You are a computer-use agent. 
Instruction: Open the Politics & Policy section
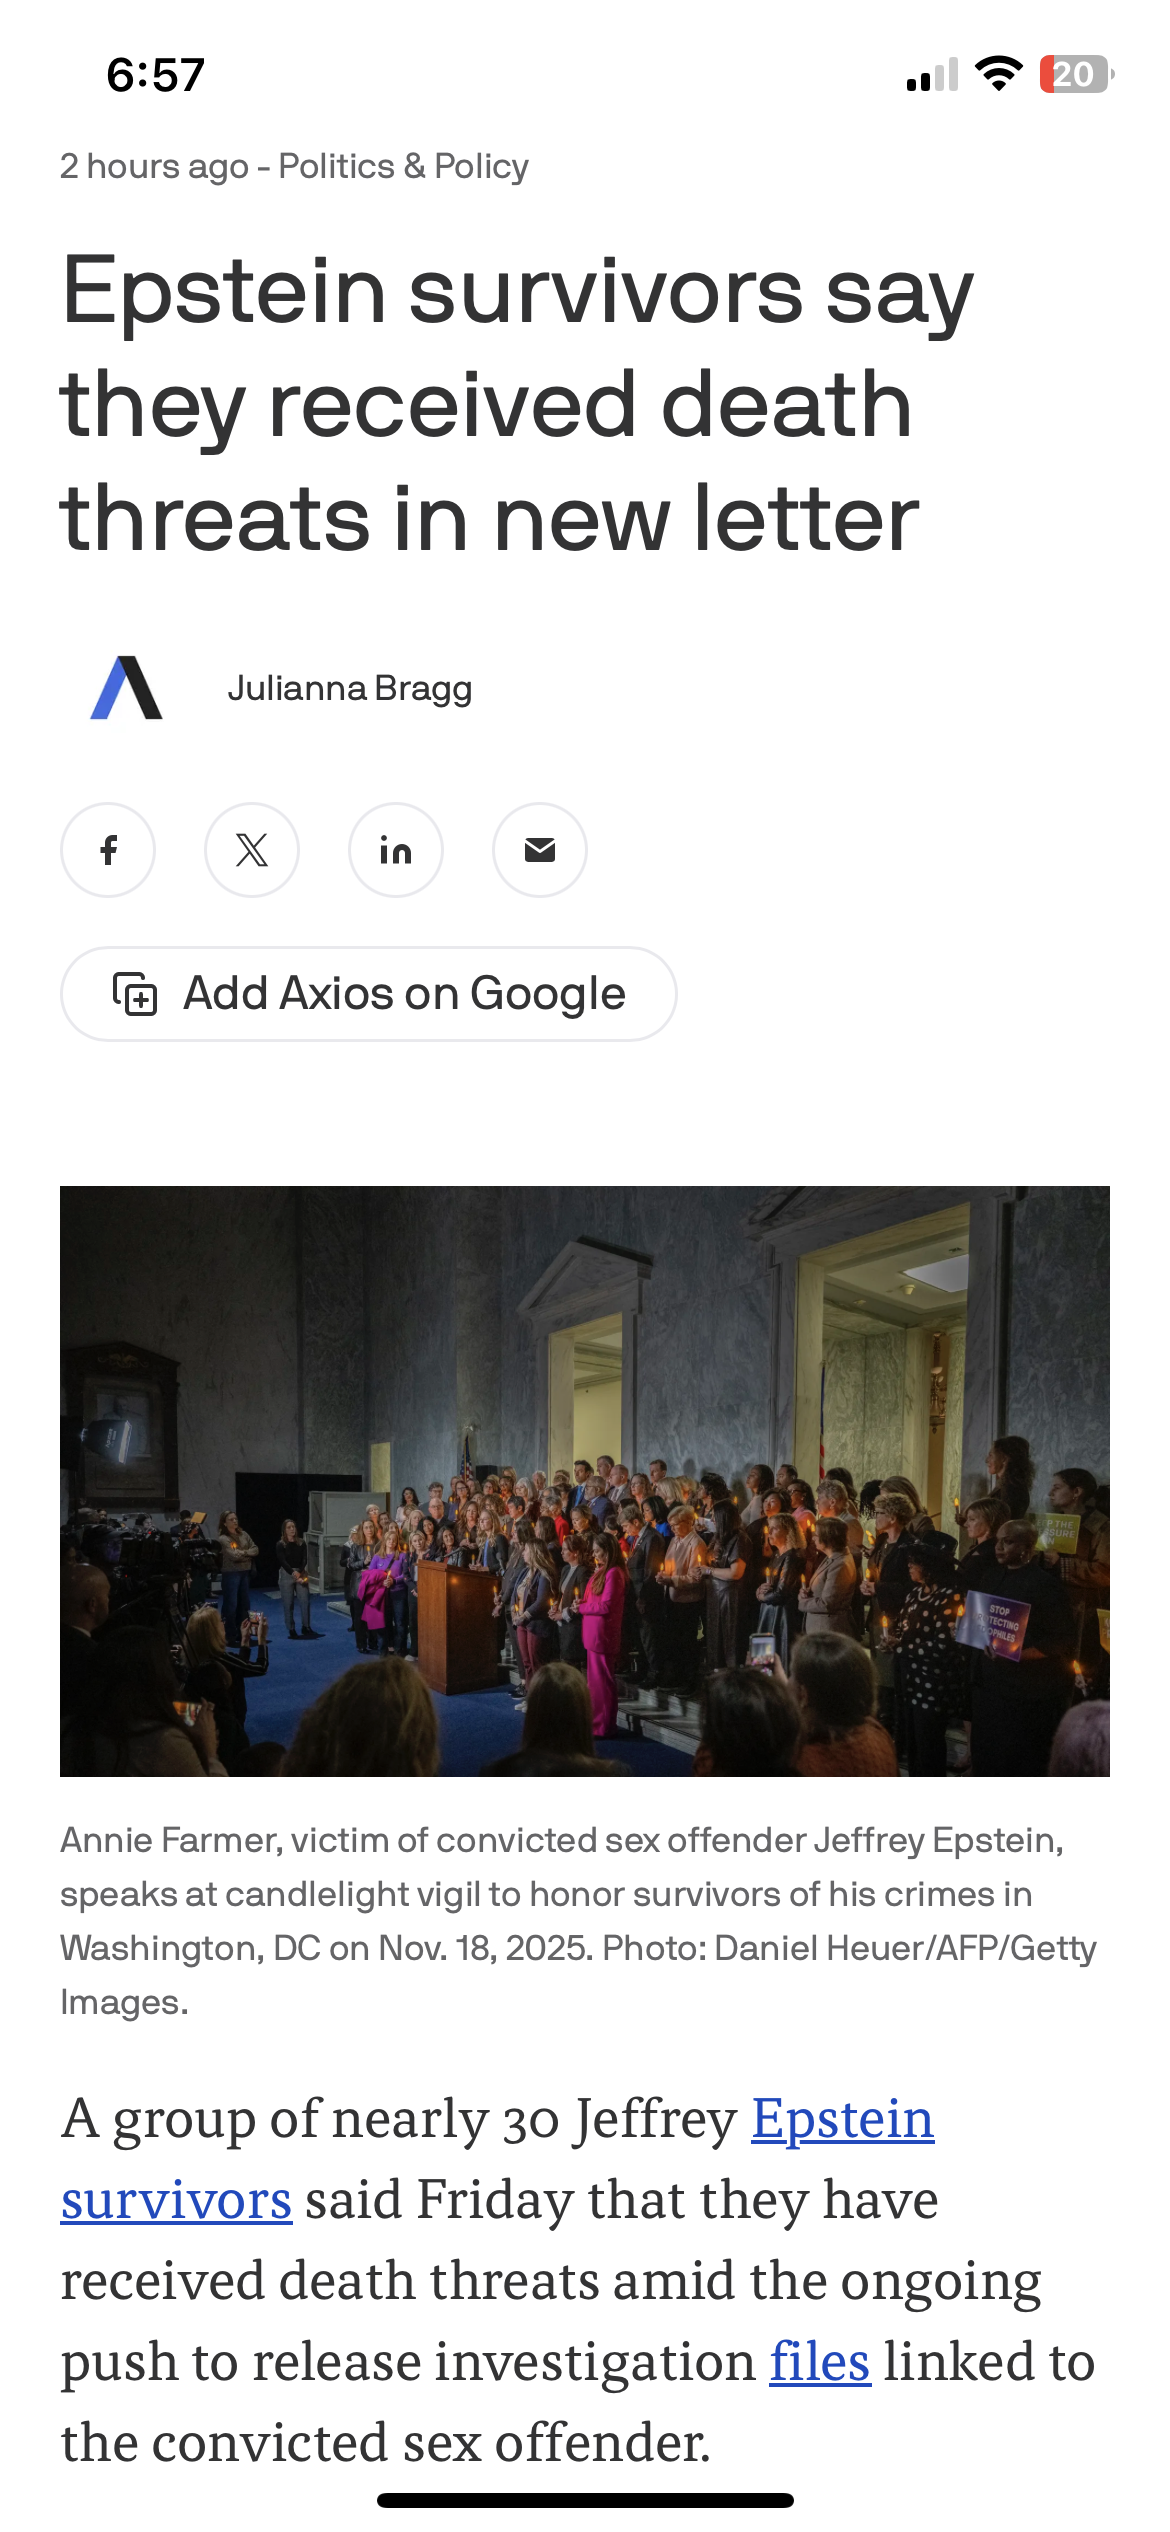tap(404, 166)
